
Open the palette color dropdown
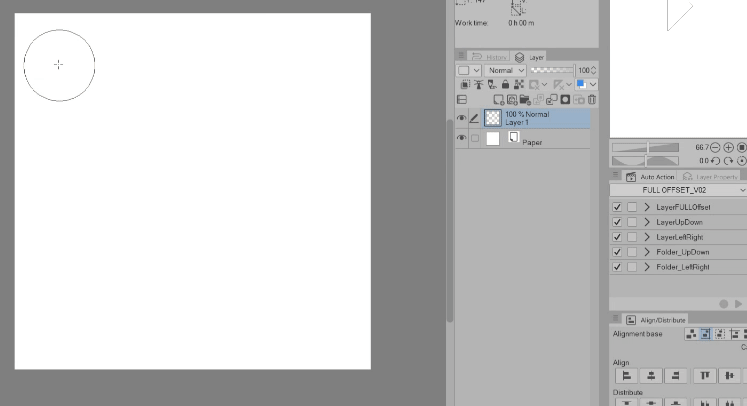pyautogui.click(x=469, y=71)
